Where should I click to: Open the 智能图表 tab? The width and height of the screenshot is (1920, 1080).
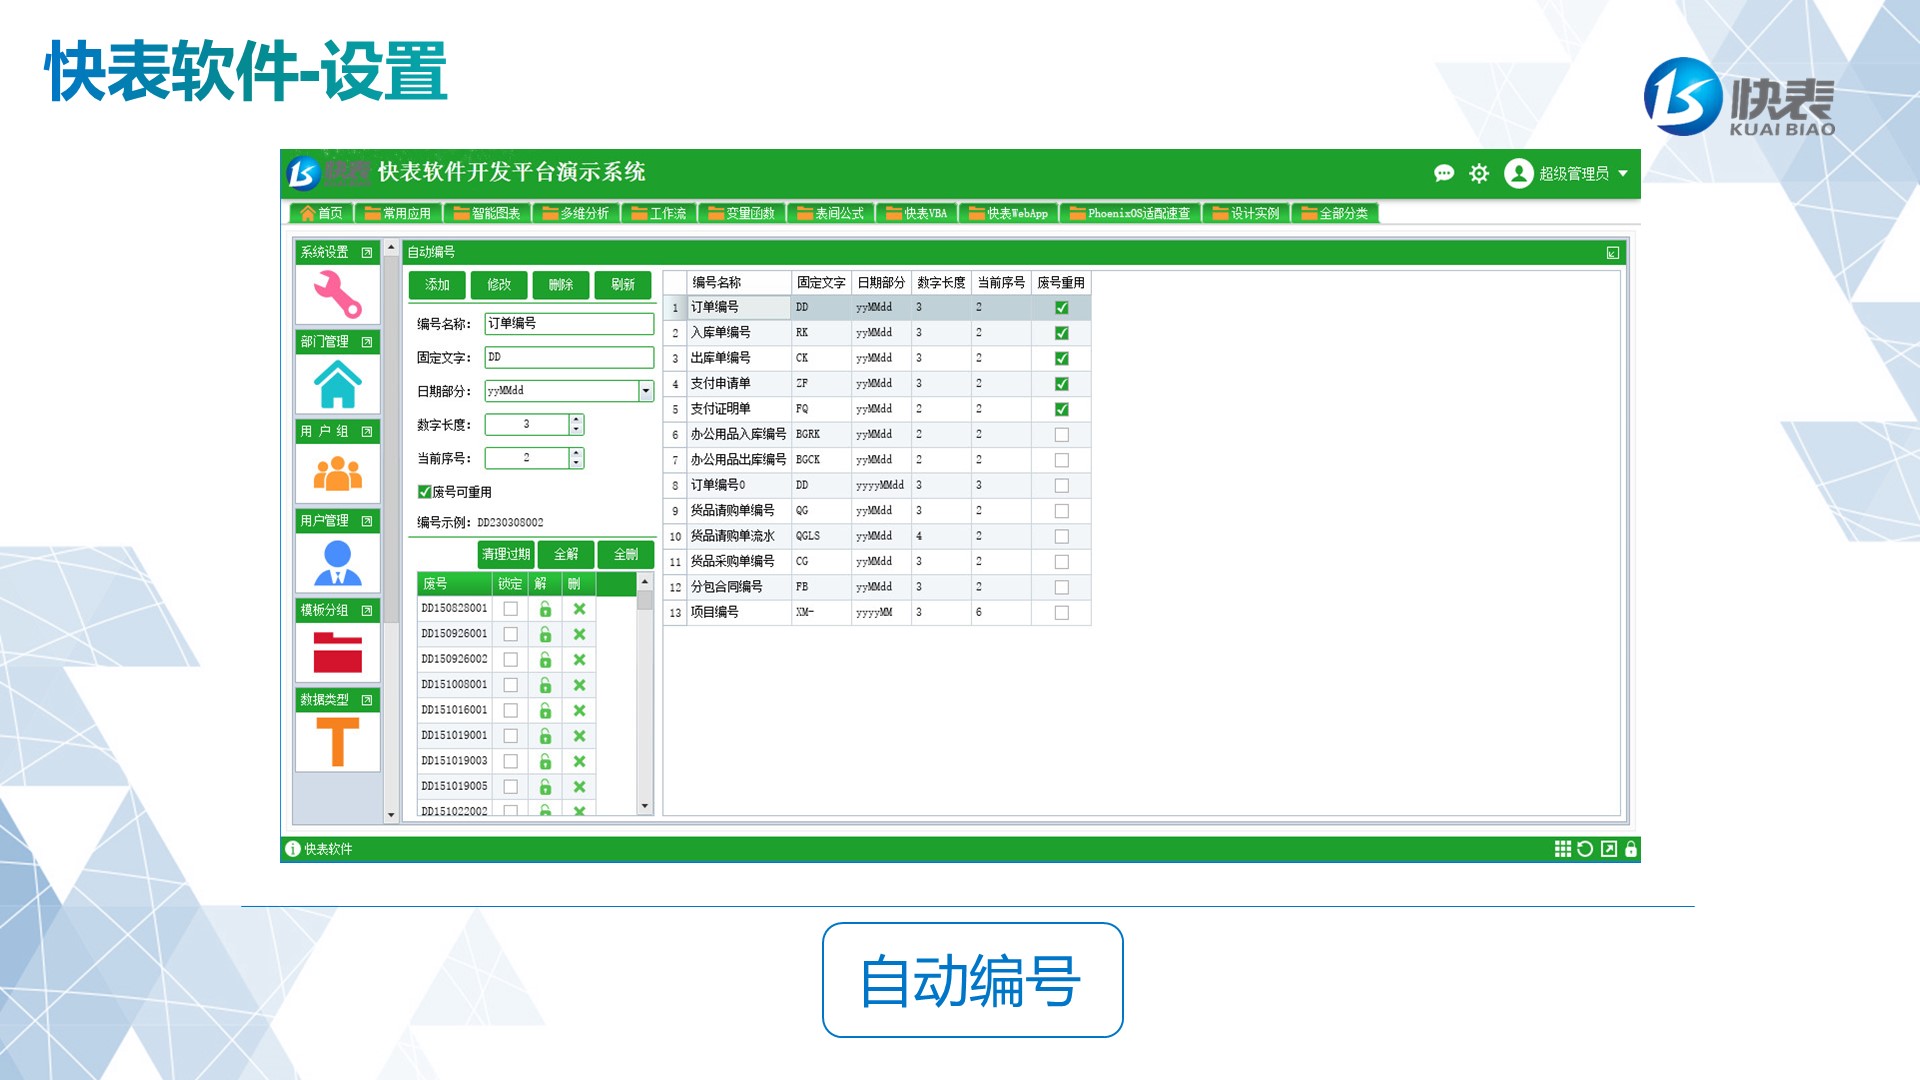coord(486,213)
